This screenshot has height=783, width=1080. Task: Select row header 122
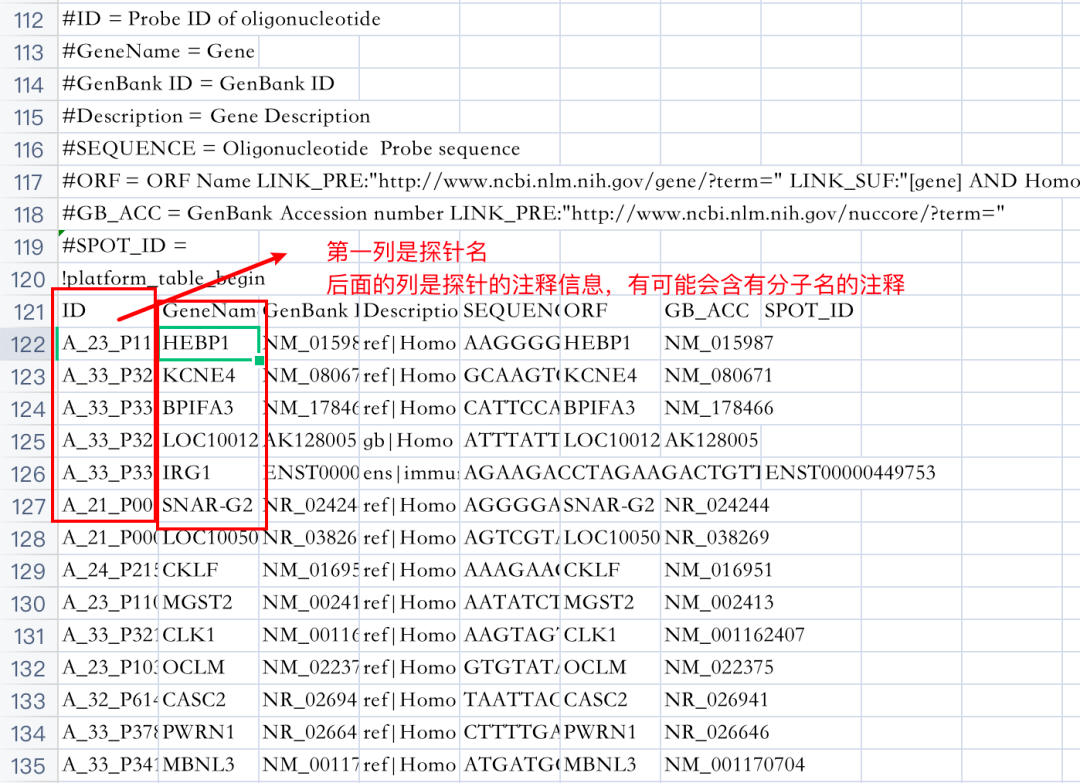[x=28, y=344]
